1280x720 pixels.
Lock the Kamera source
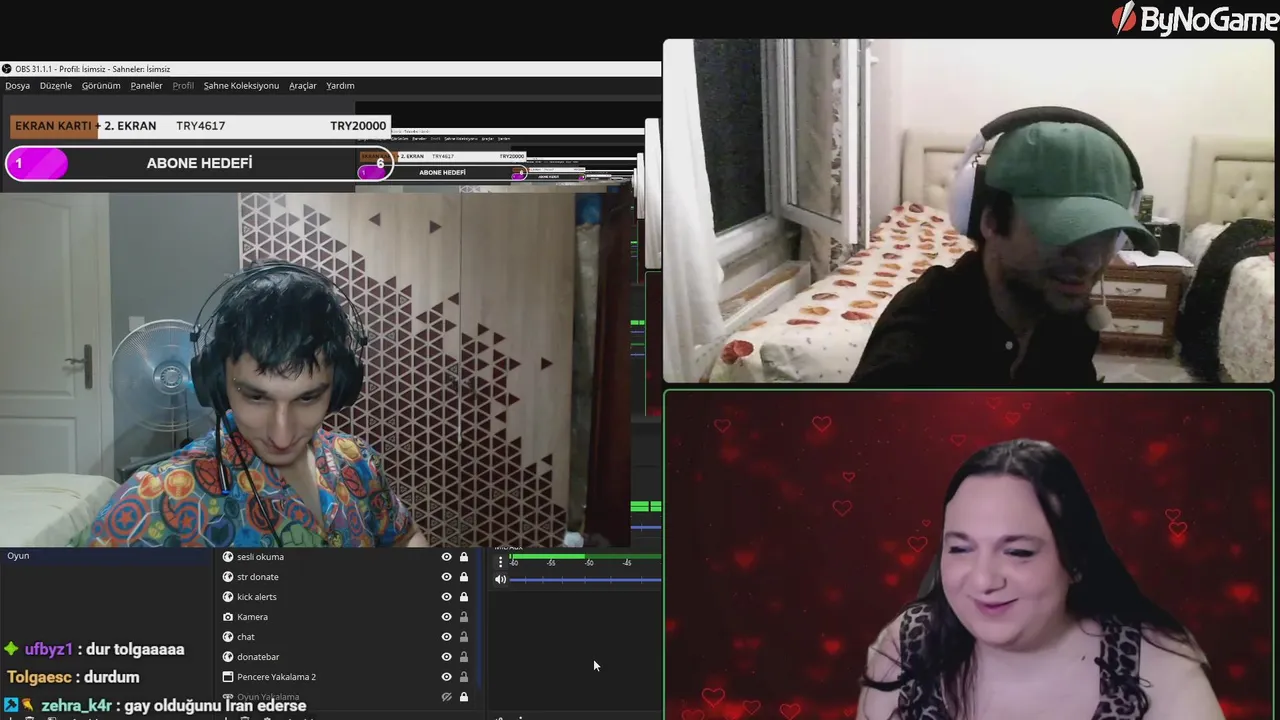(x=464, y=617)
